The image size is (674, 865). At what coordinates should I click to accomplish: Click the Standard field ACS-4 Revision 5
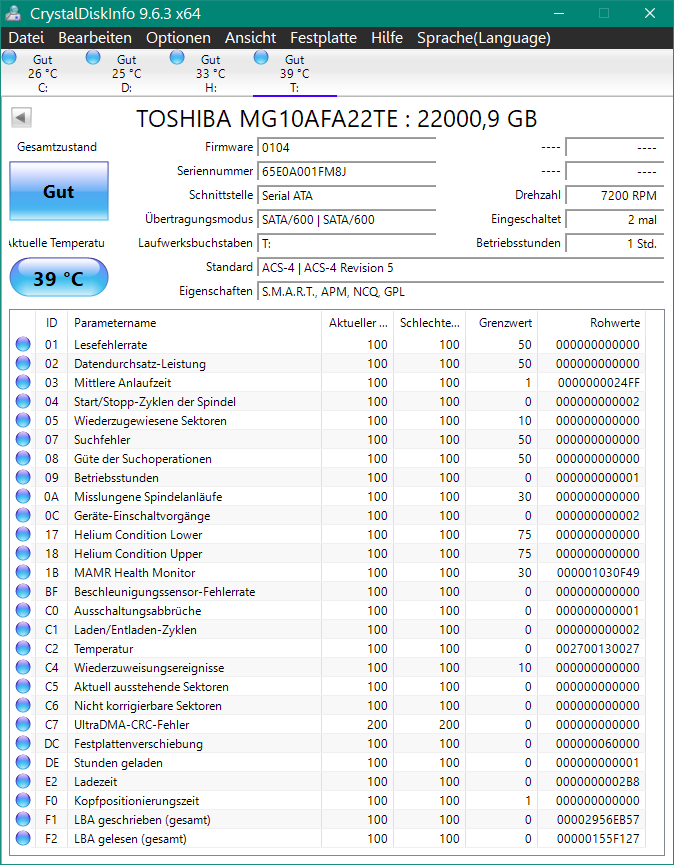[461, 268]
